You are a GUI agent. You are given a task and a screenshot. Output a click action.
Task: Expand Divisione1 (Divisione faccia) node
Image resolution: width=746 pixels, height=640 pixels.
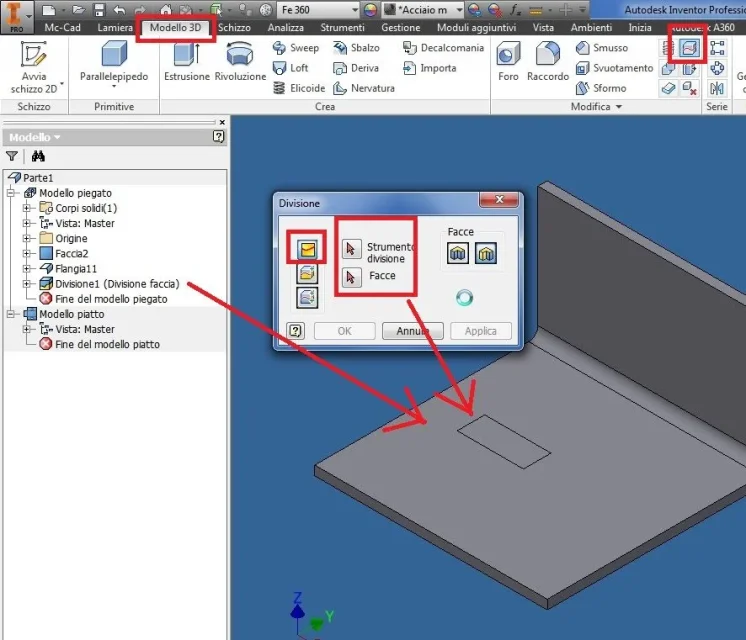[x=27, y=284]
